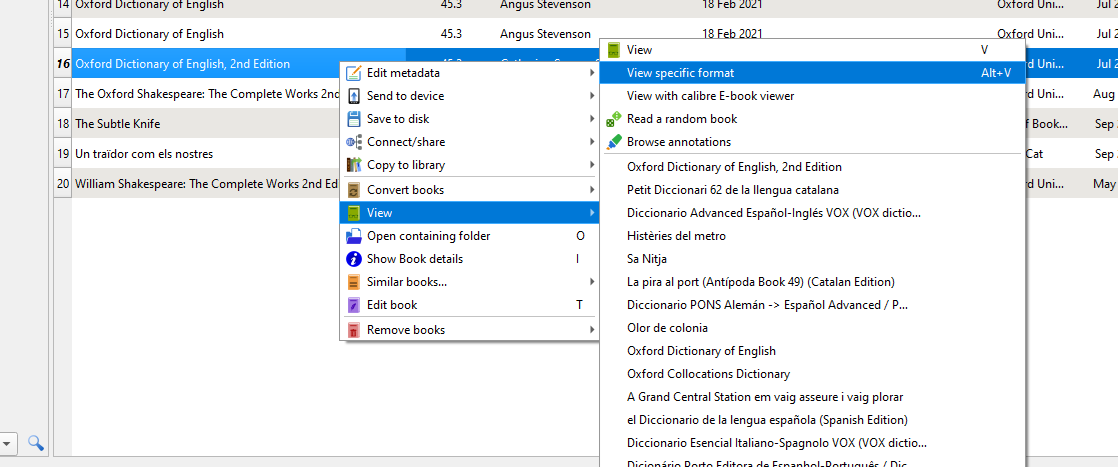The image size is (1118, 467).
Task: Click the Save to disk icon
Action: coord(353,119)
